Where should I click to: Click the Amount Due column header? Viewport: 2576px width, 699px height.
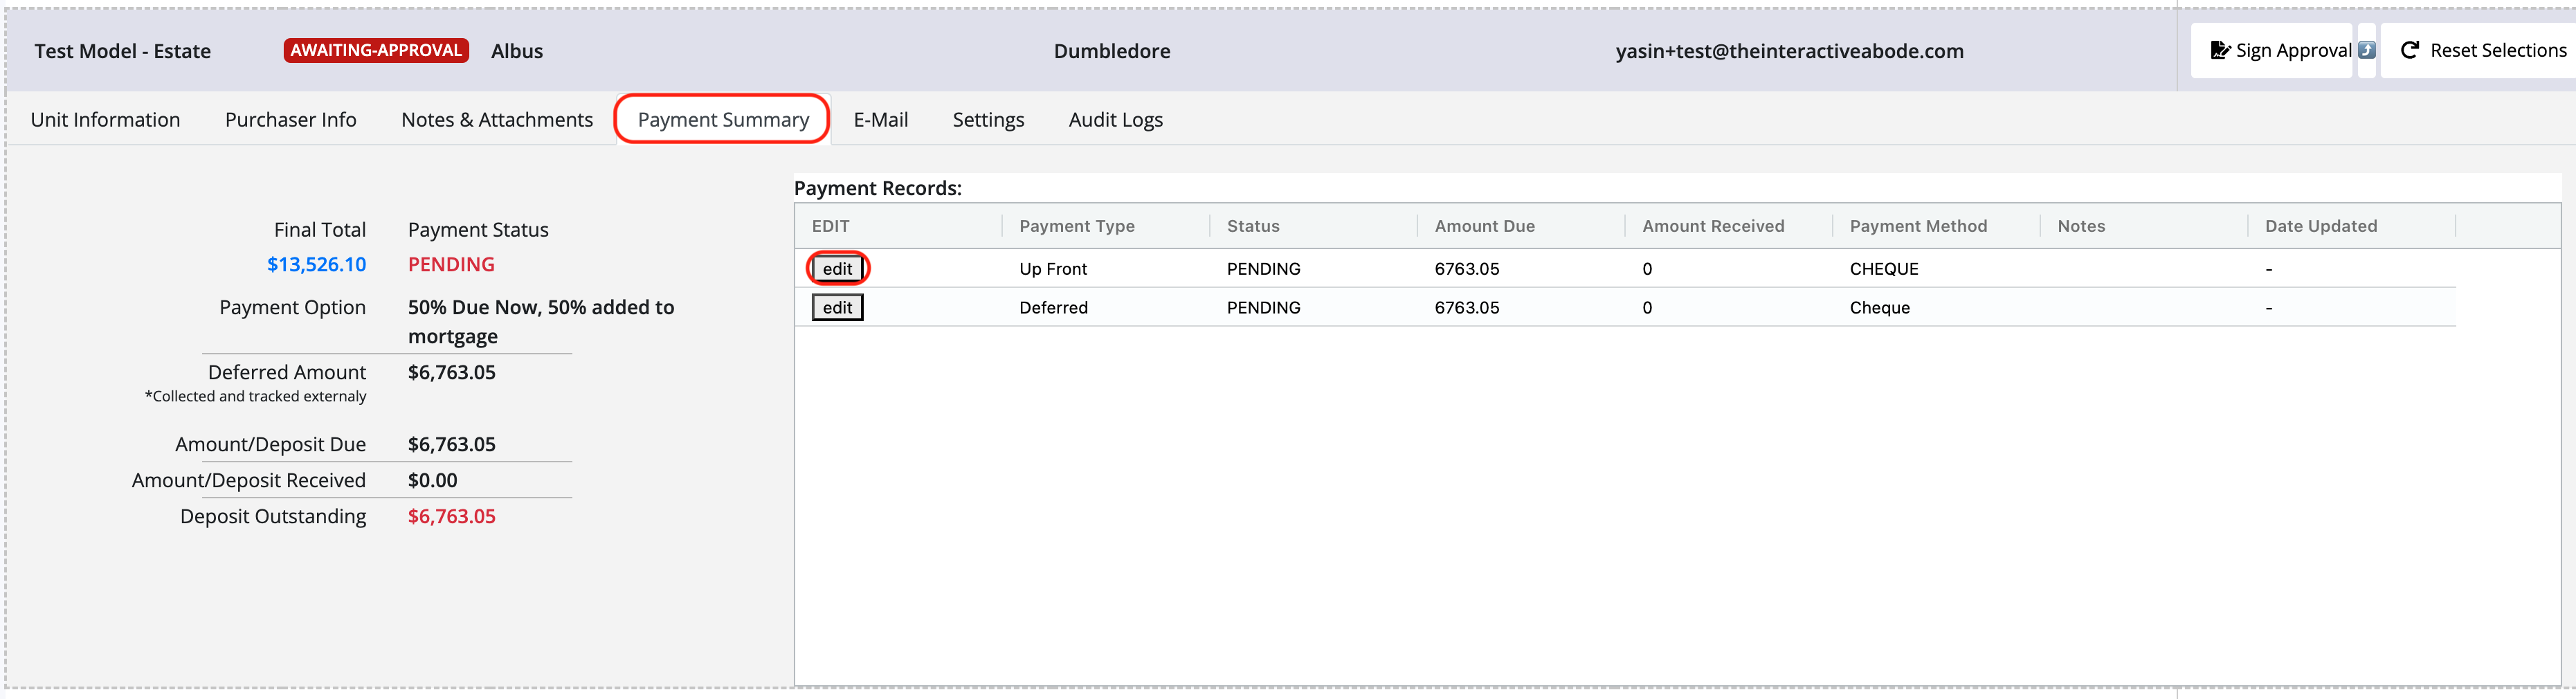click(1485, 226)
